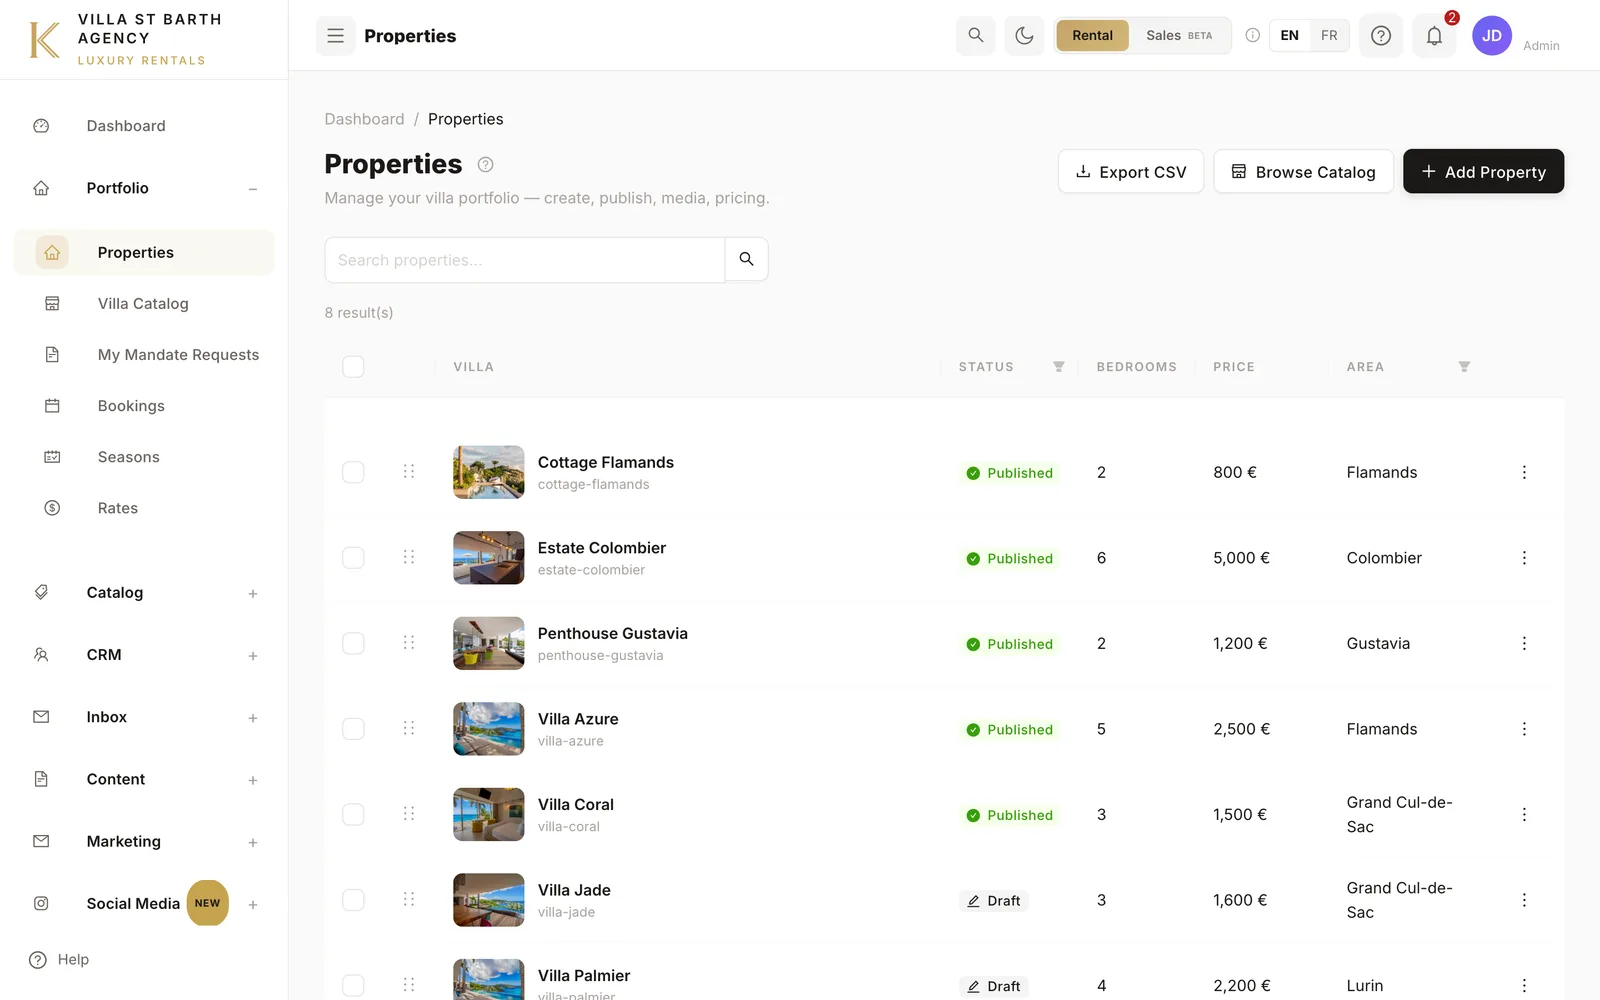
Task: Submit the property search magnifier button
Action: [746, 259]
